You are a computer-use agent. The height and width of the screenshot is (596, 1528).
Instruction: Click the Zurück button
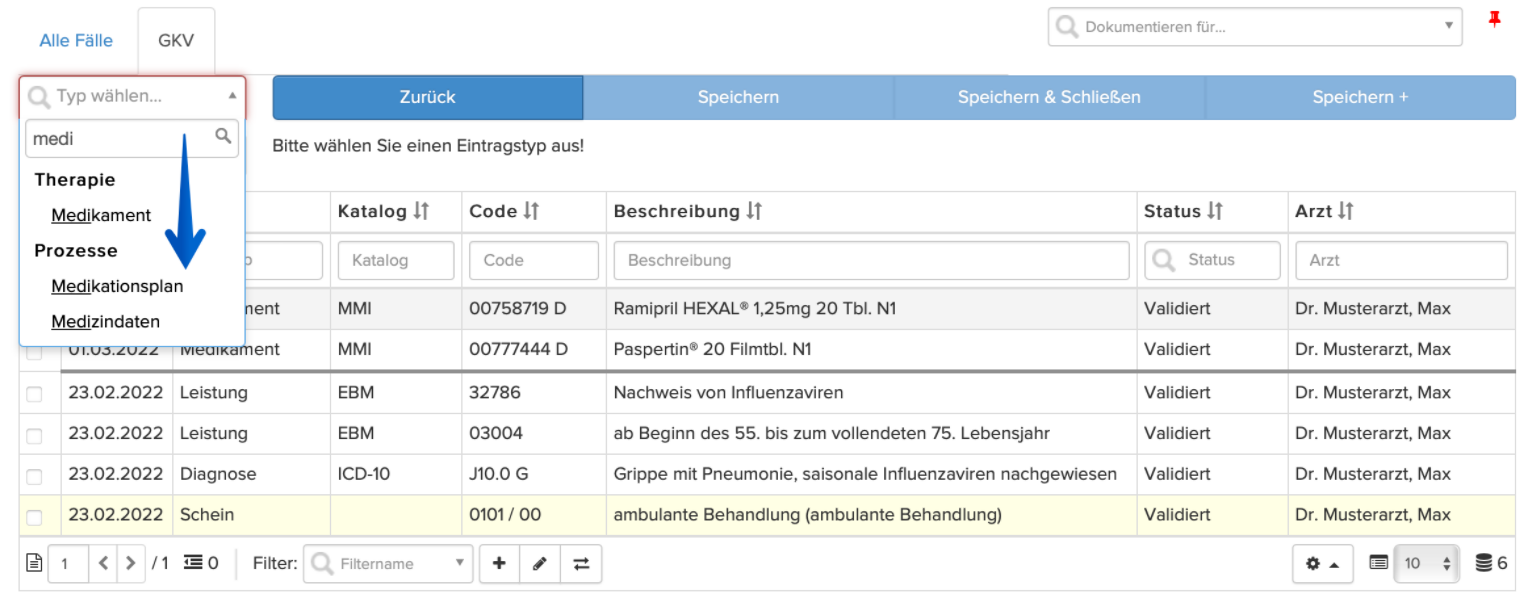428,97
